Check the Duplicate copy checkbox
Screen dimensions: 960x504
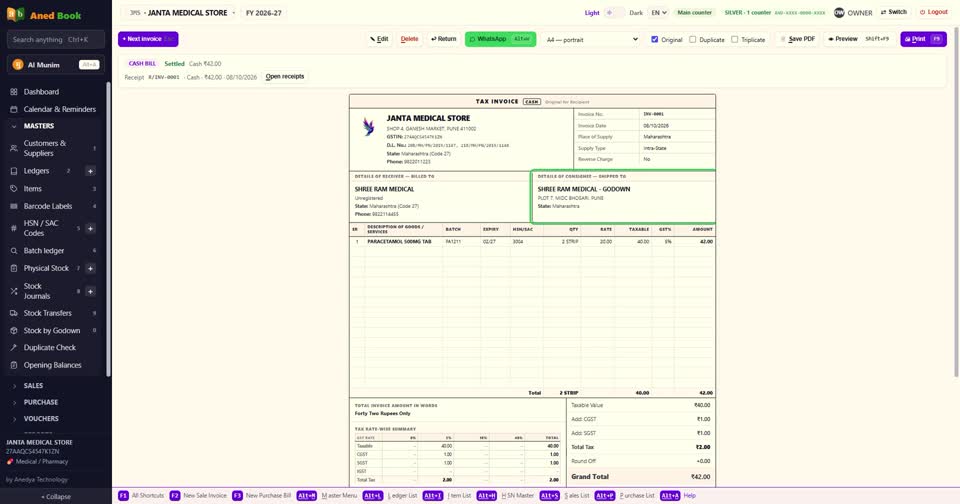click(692, 39)
